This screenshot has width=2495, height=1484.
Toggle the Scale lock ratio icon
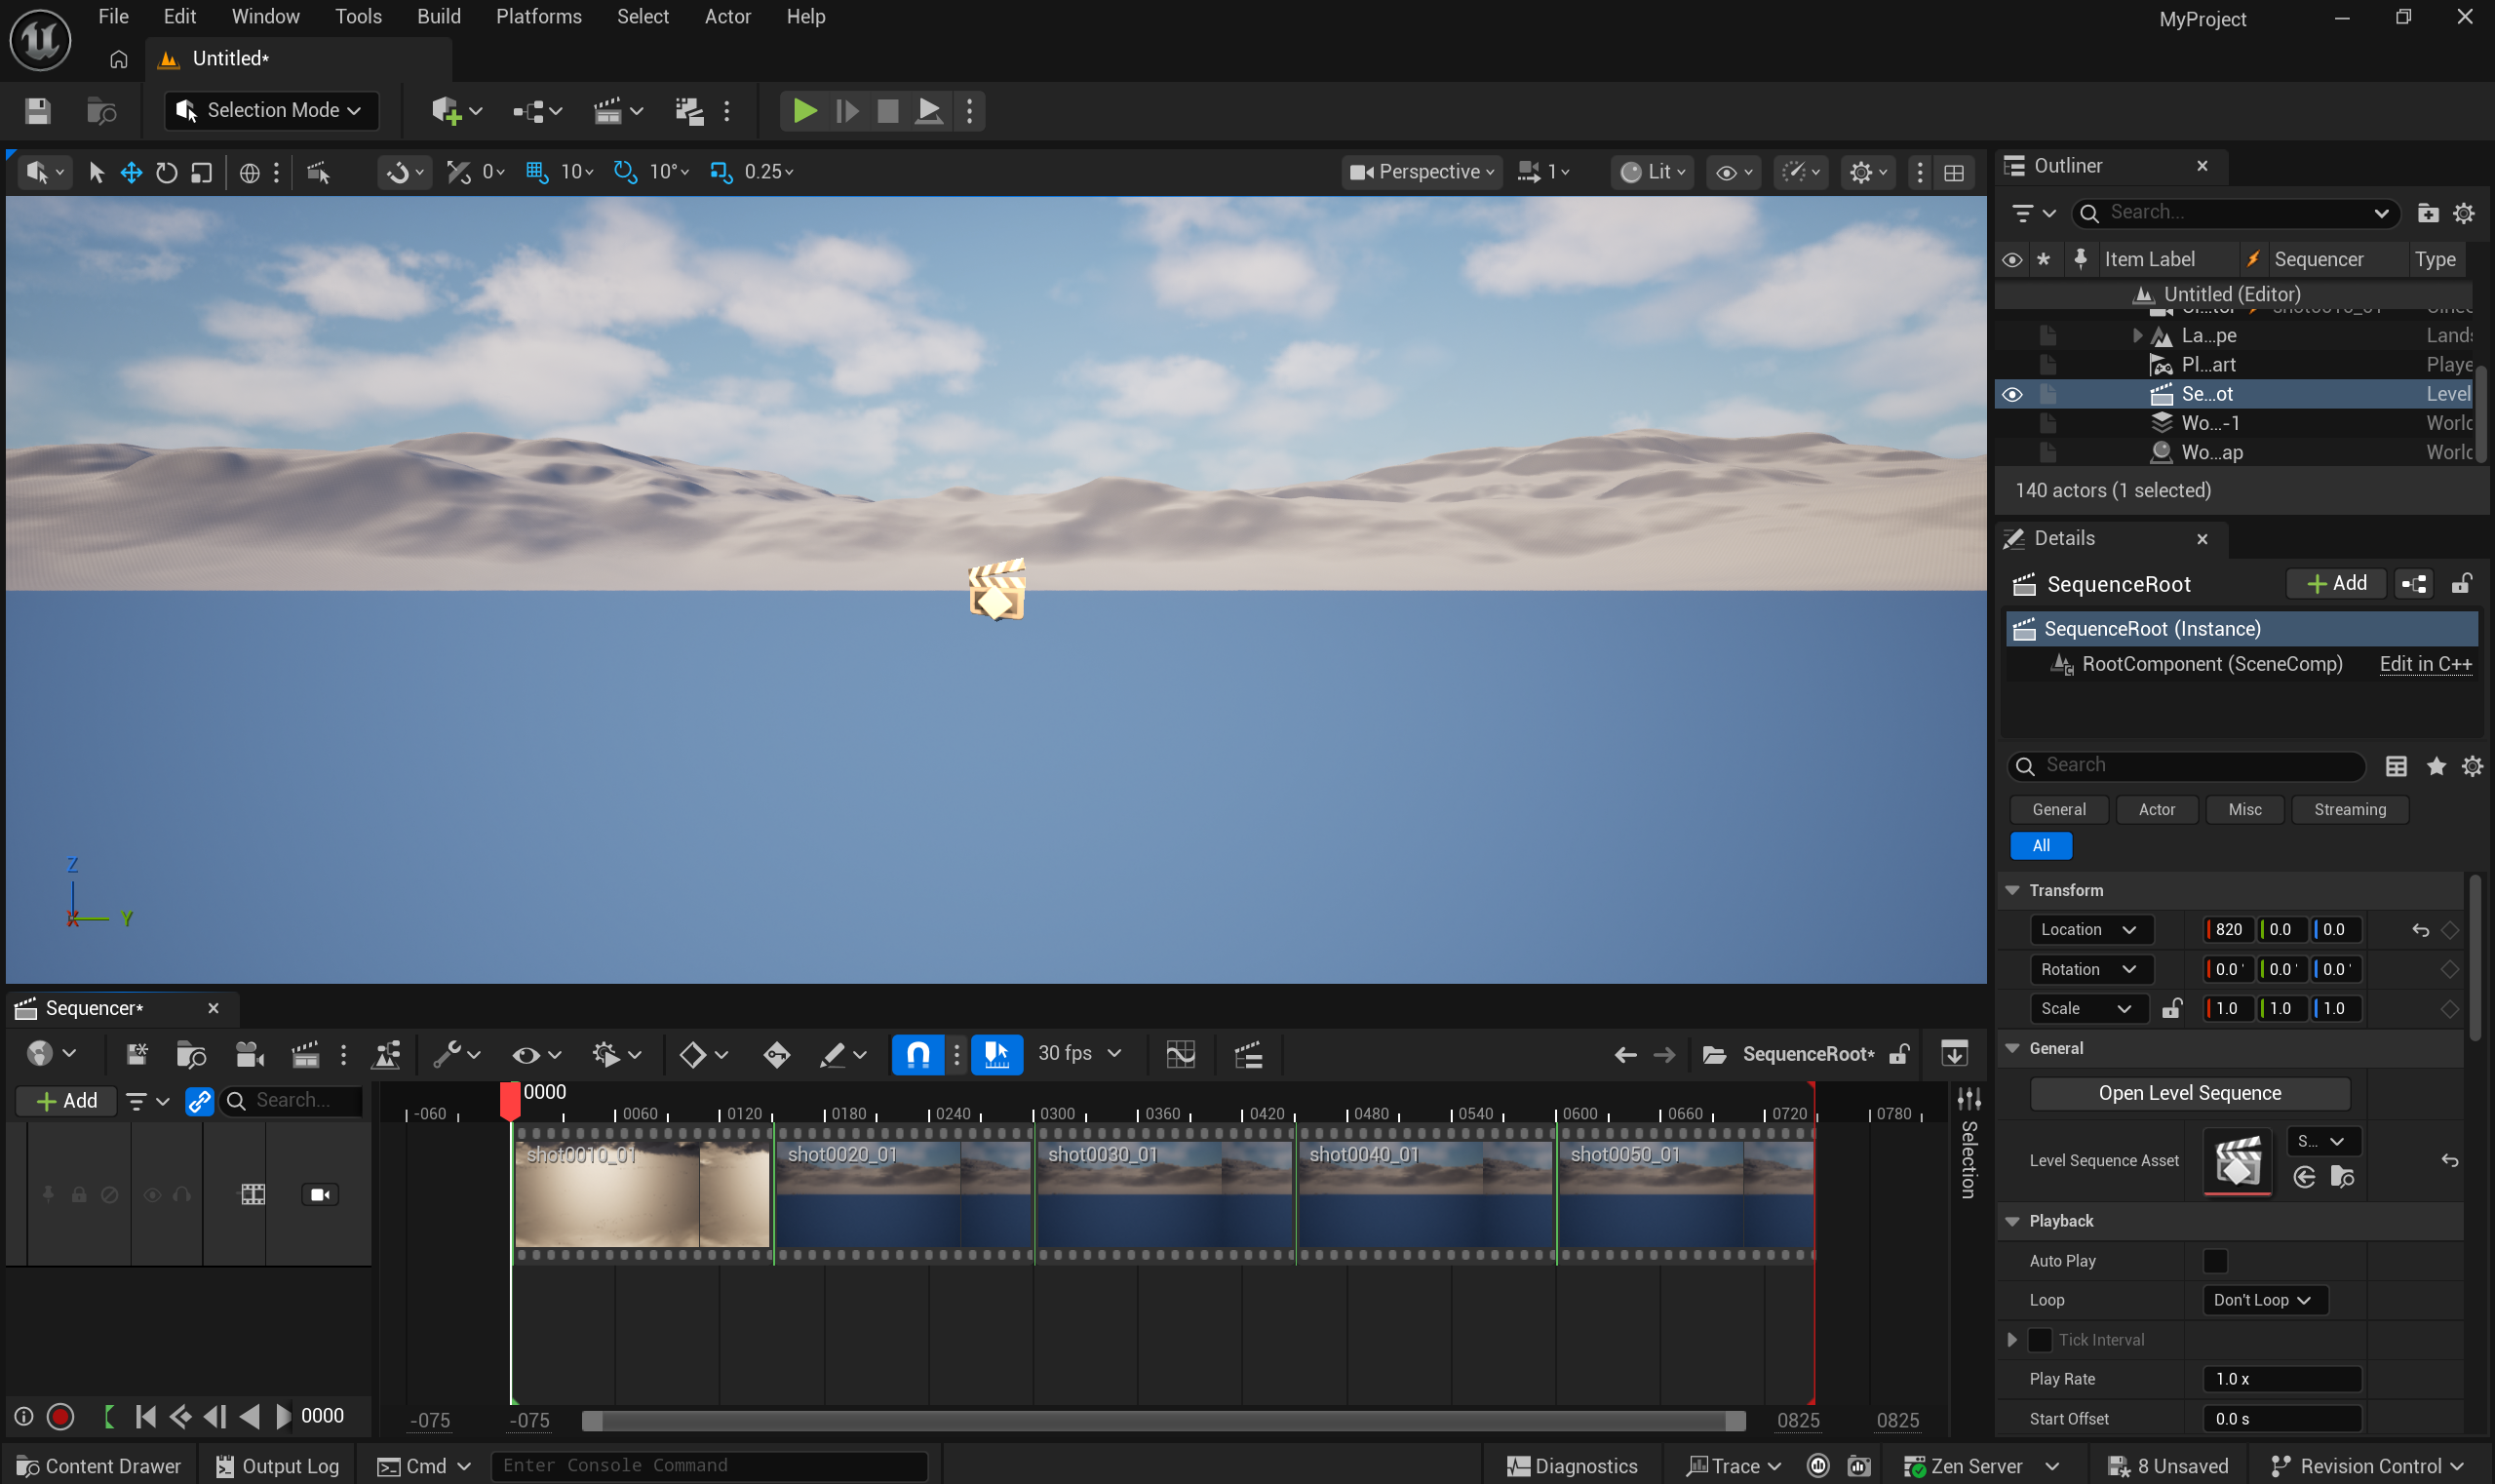pos(2171,1009)
